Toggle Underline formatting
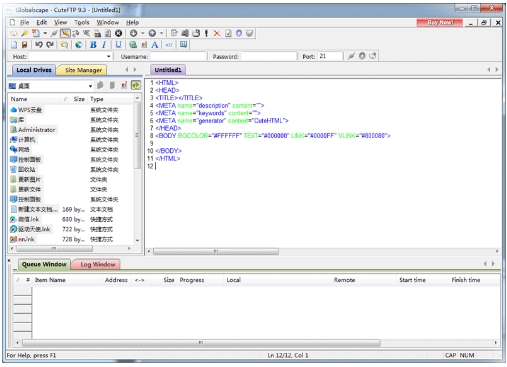507x367 pixels. coord(118,45)
